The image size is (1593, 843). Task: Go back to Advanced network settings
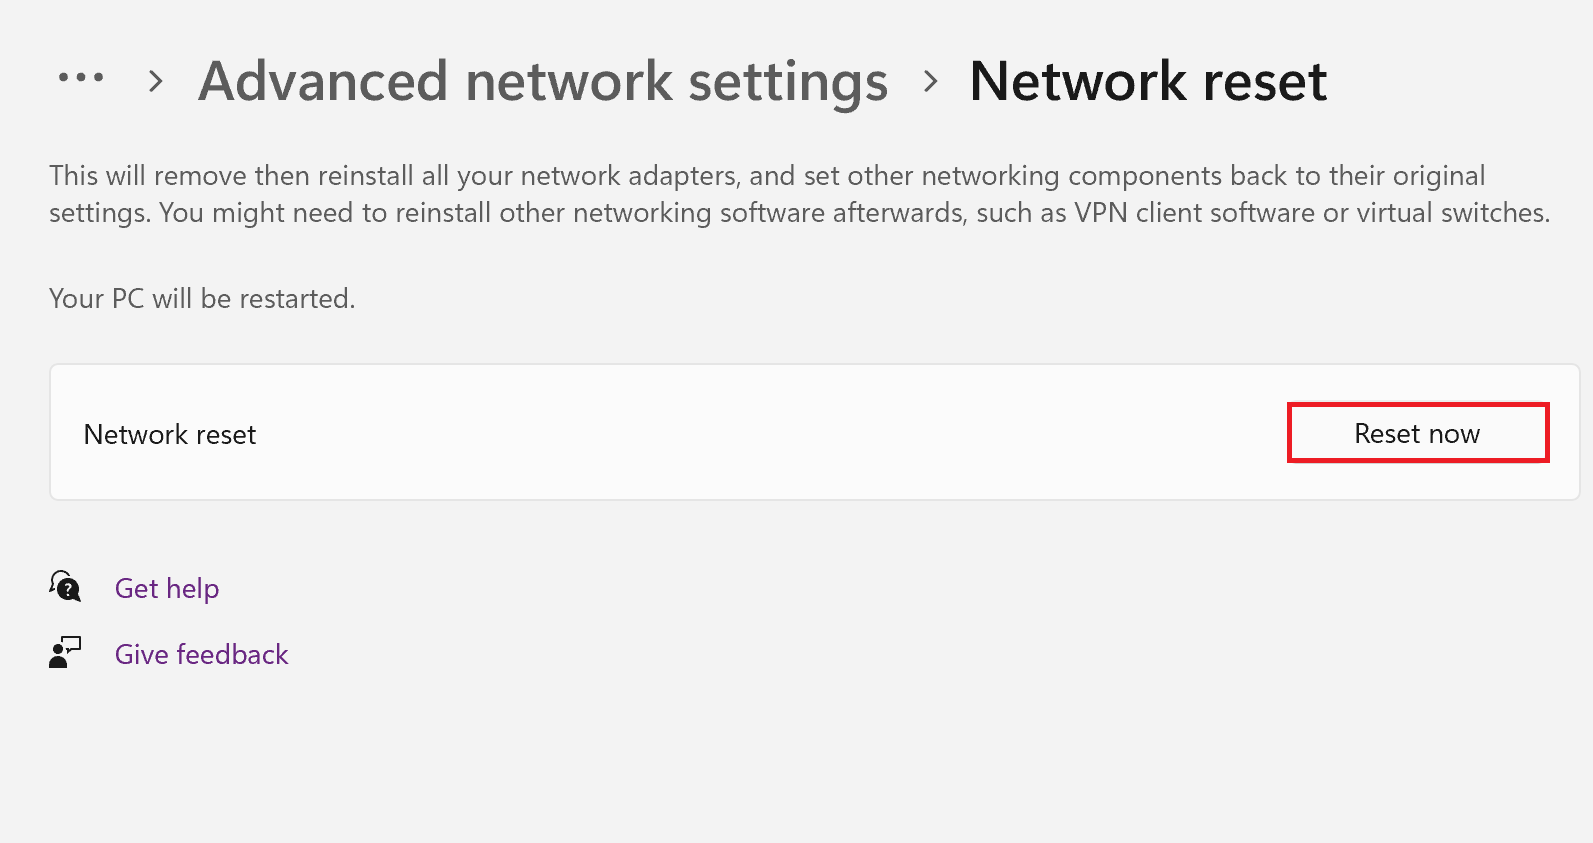click(543, 81)
